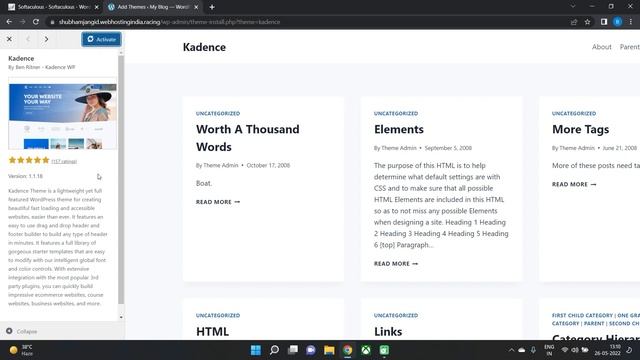Open the Links post title
This screenshot has width=640, height=360.
[x=388, y=331]
